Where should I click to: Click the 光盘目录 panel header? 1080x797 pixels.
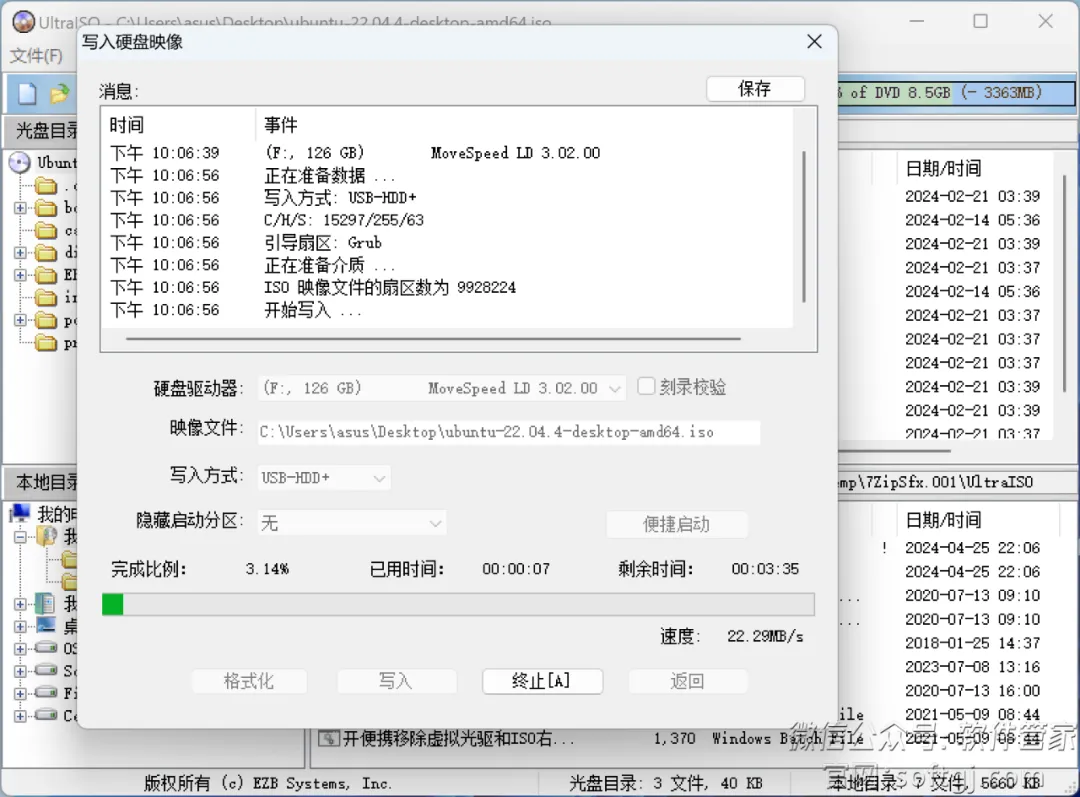coord(47,131)
